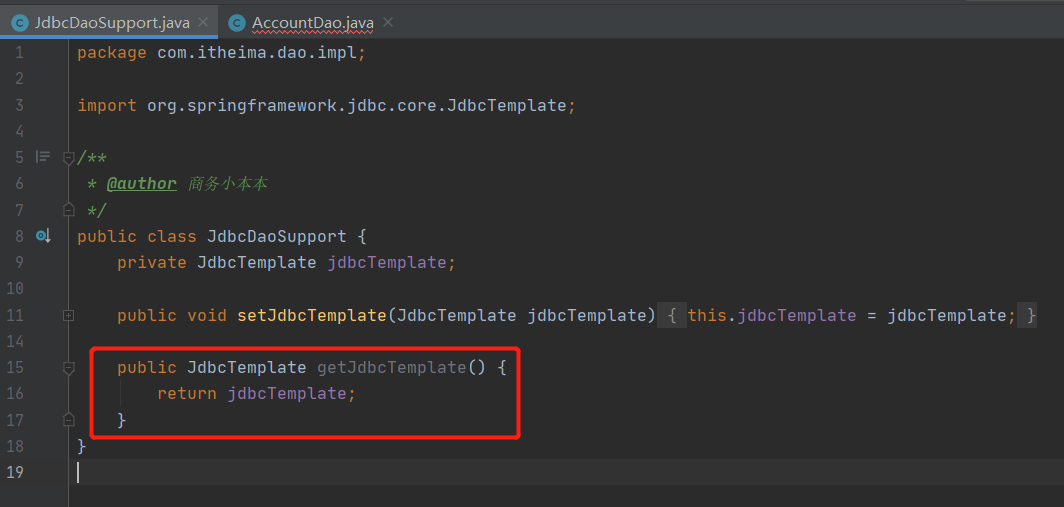This screenshot has height=507, width=1064.
Task: Click the public keyword on line 15
Action: tap(147, 368)
